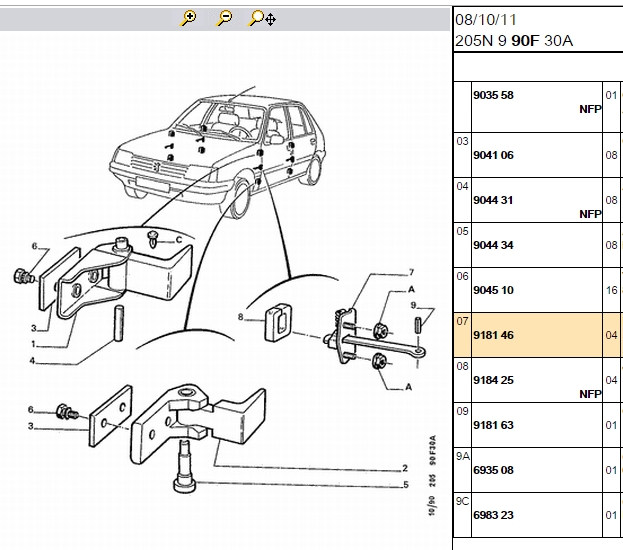Click reference 05 in parts table

(x=462, y=231)
